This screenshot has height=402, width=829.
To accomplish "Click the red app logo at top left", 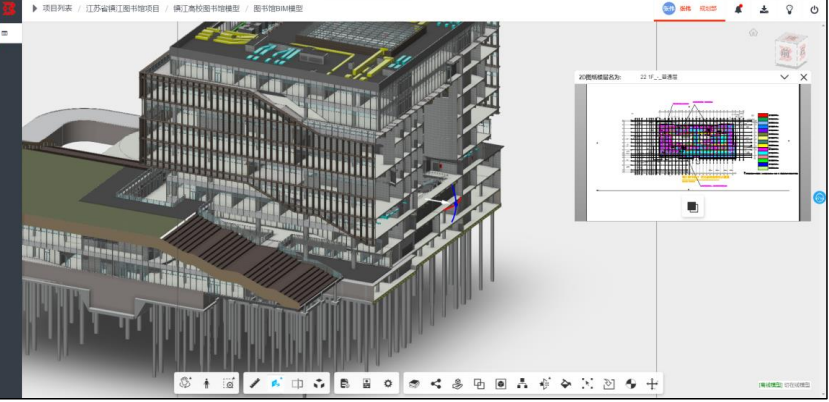I will pyautogui.click(x=9, y=9).
